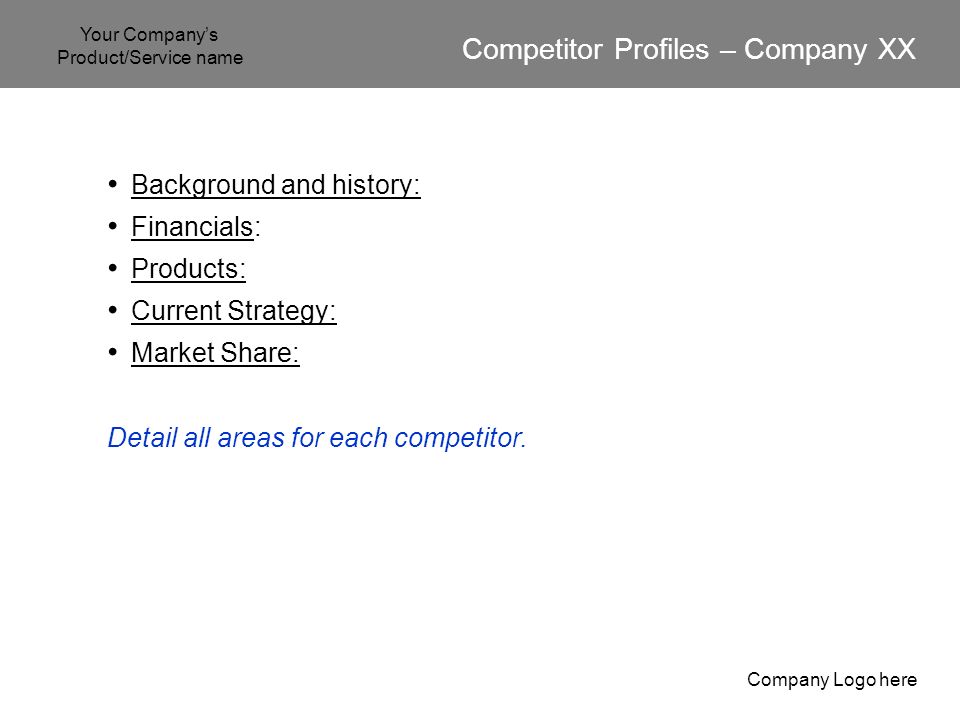Click the Company Logo here placeholder
Image resolution: width=960 pixels, height=720 pixels.
click(832, 680)
